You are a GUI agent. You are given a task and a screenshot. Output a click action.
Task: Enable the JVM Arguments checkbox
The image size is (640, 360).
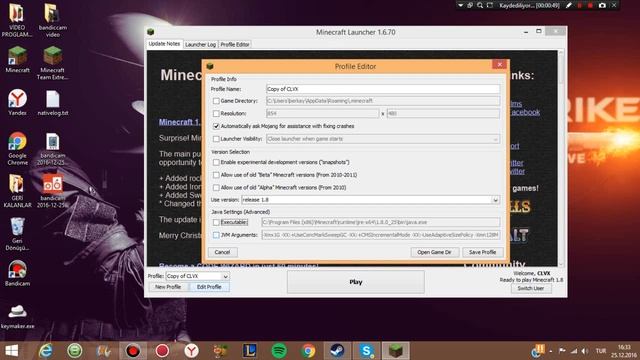[x=216, y=235]
